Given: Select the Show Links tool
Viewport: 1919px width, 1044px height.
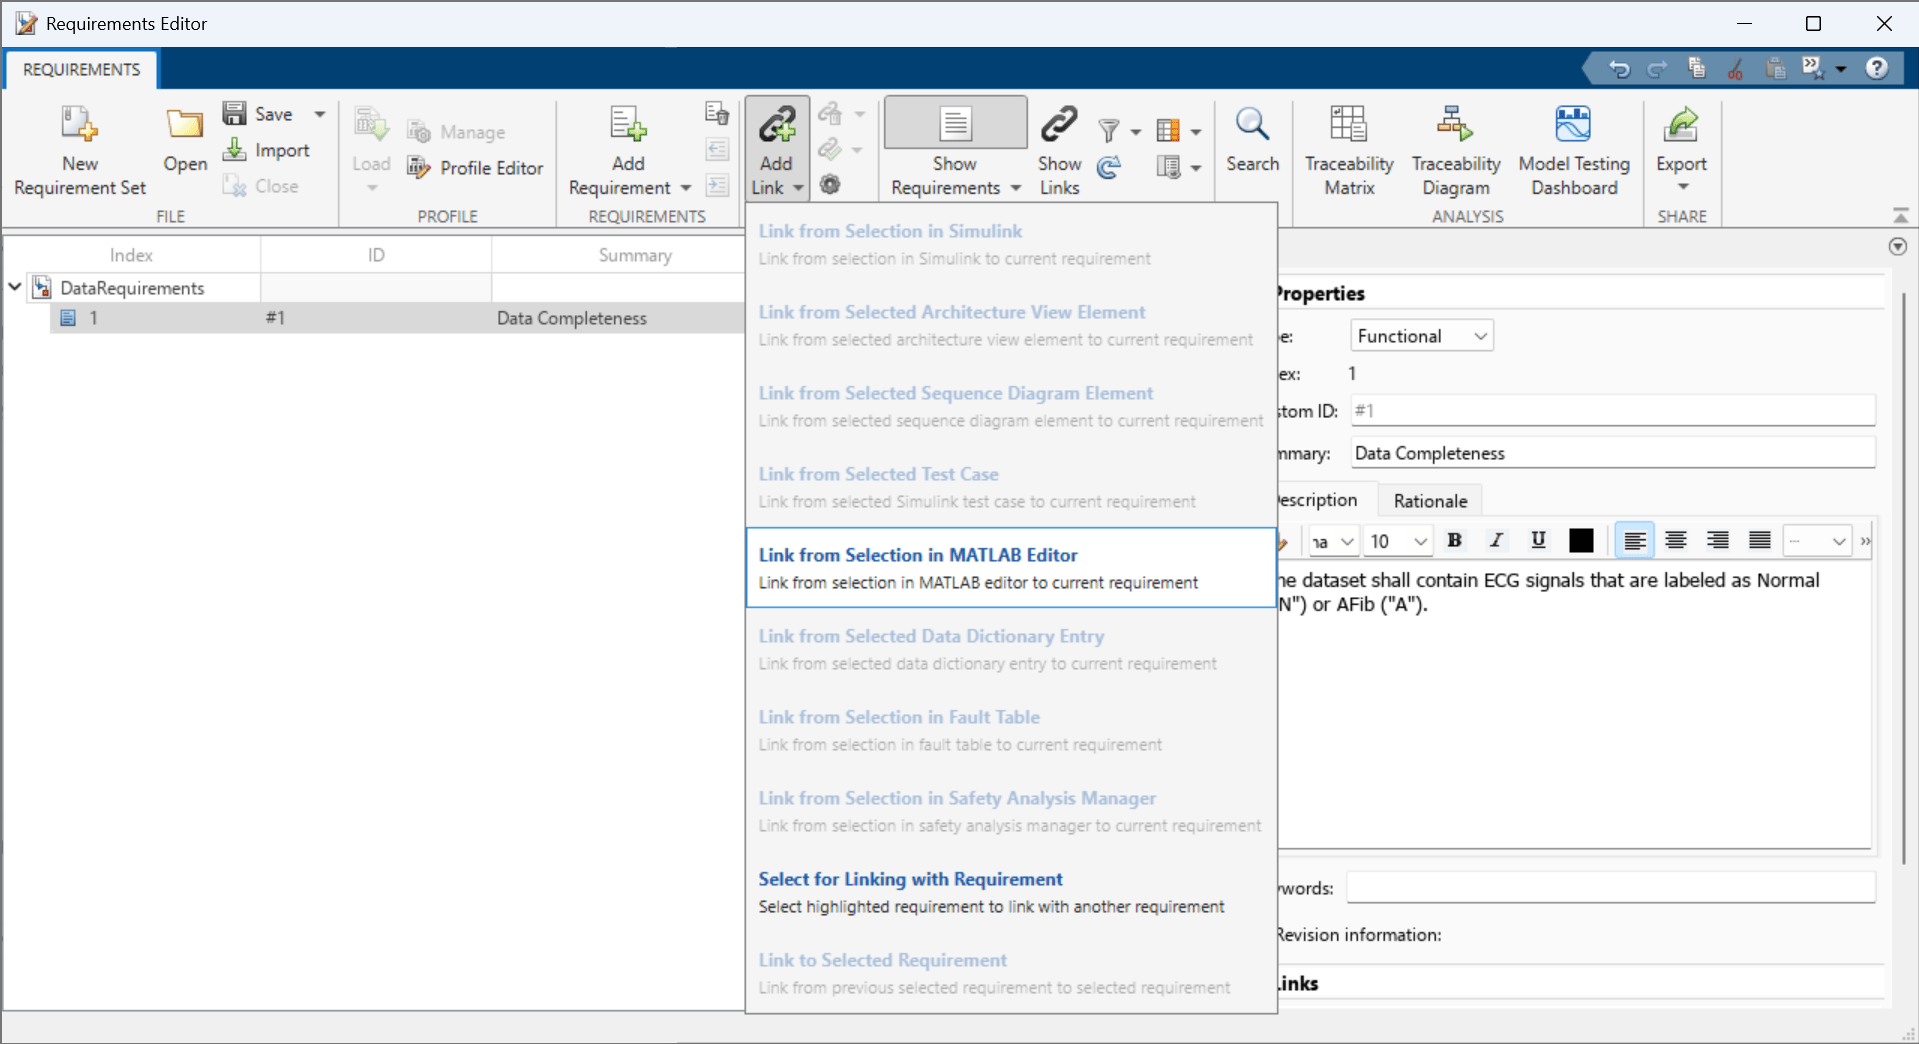Looking at the screenshot, I should click(x=1058, y=148).
